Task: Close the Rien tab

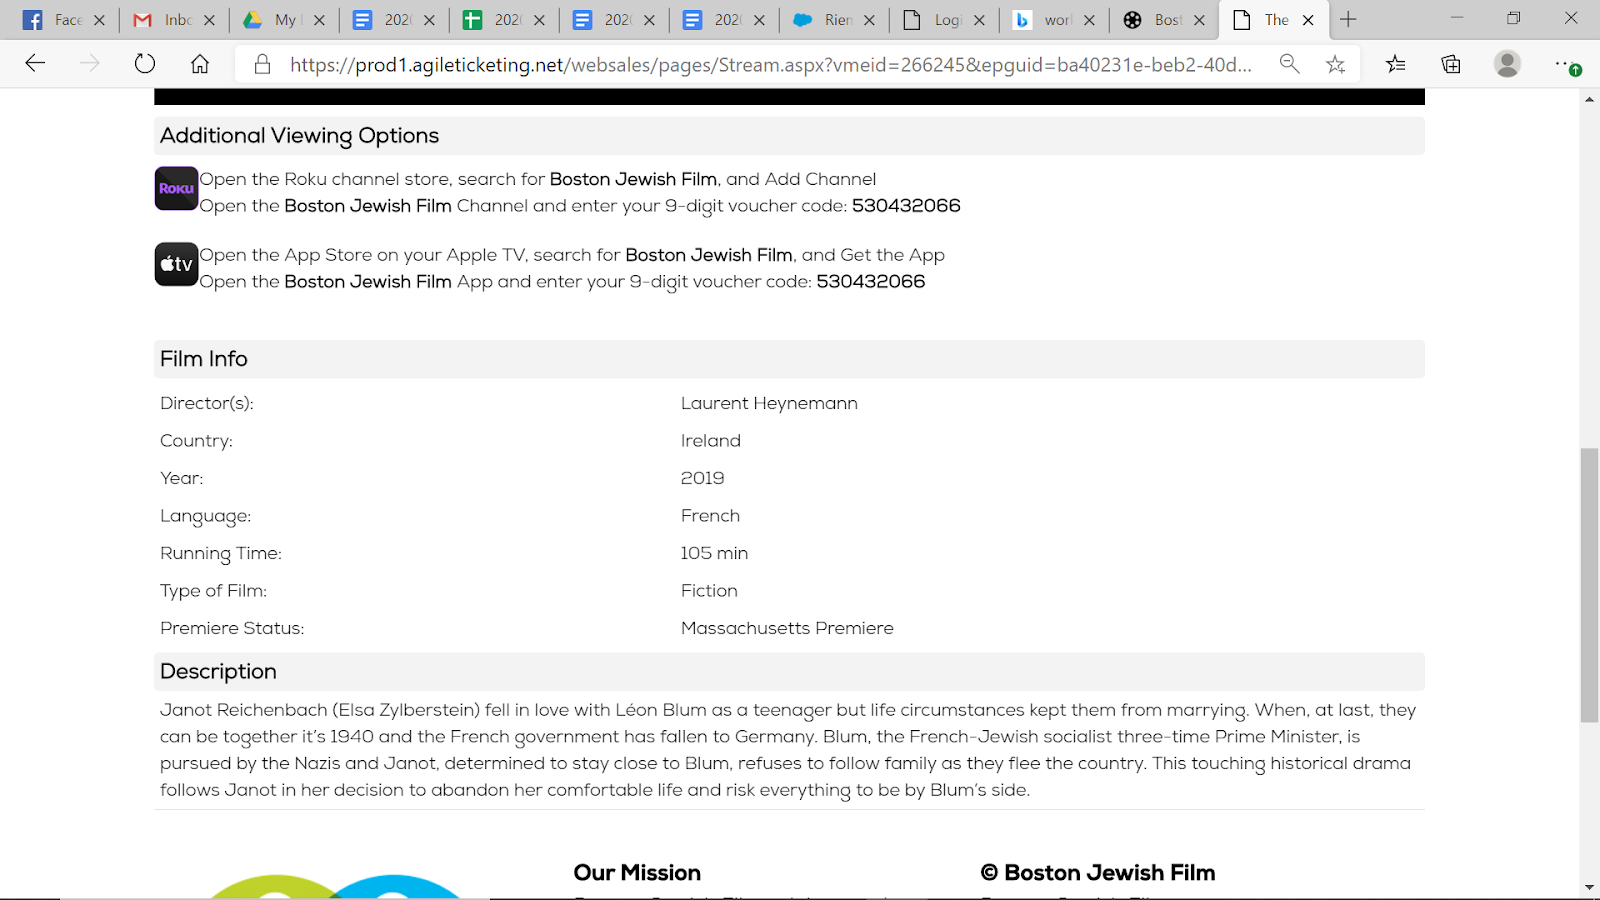Action: click(869, 20)
